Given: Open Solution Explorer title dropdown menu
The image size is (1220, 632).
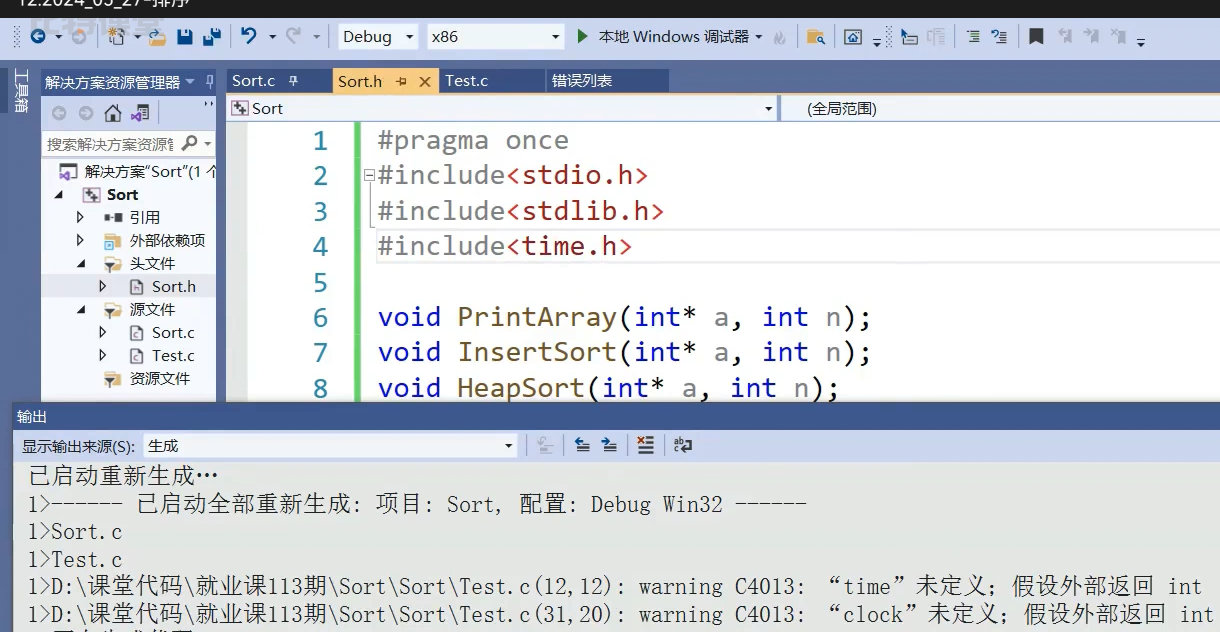Looking at the screenshot, I should 190,82.
